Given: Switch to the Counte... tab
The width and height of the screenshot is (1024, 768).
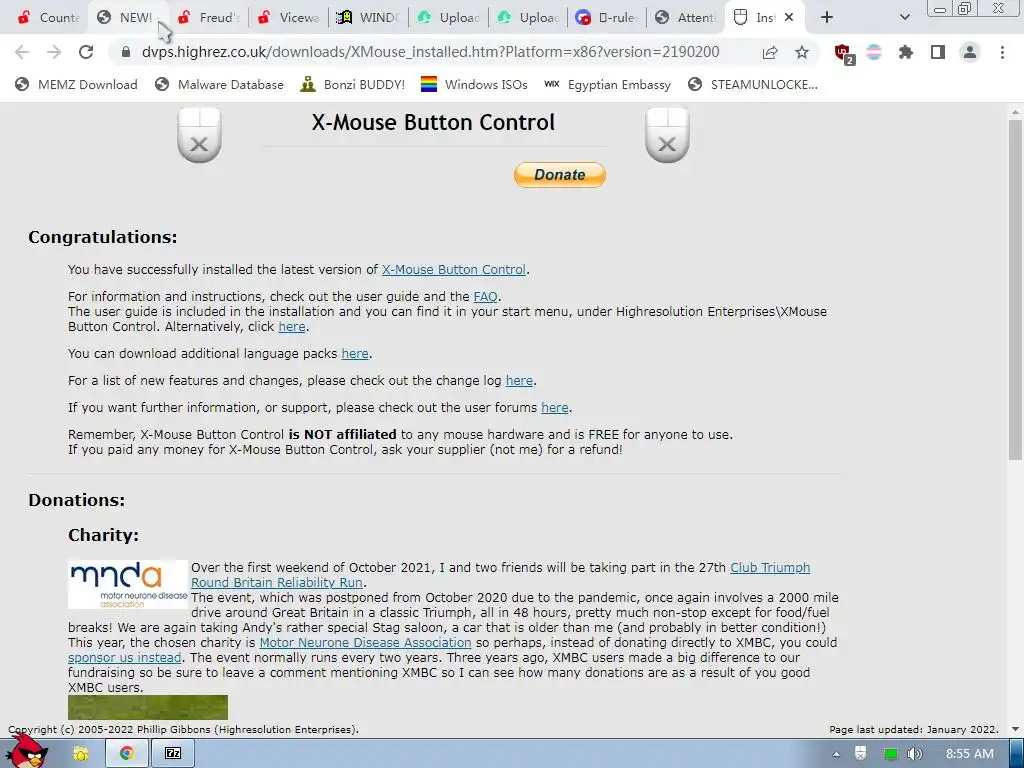Looking at the screenshot, I should pyautogui.click(x=48, y=18).
